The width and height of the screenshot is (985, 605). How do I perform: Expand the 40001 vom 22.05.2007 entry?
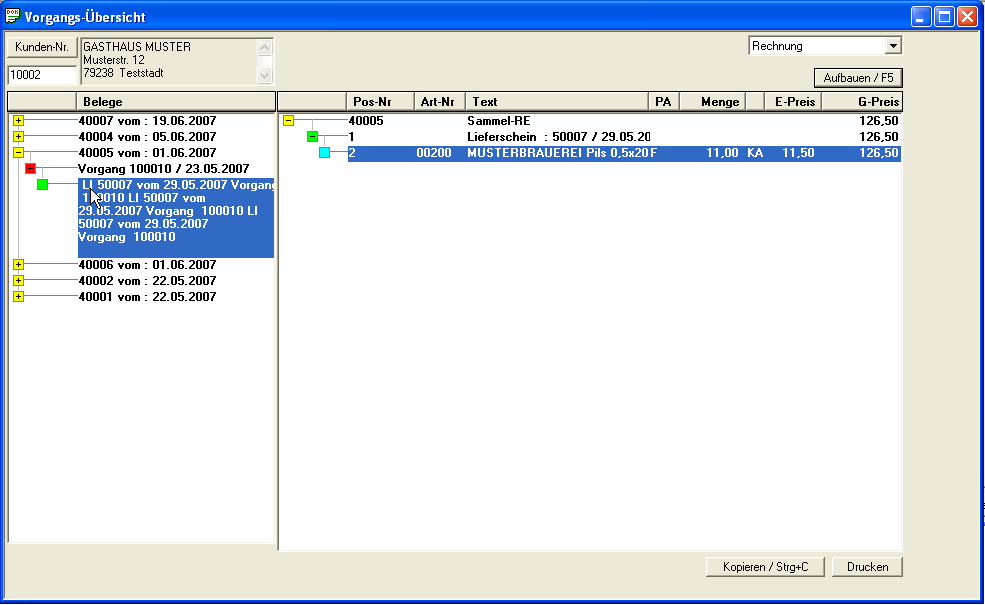click(18, 297)
